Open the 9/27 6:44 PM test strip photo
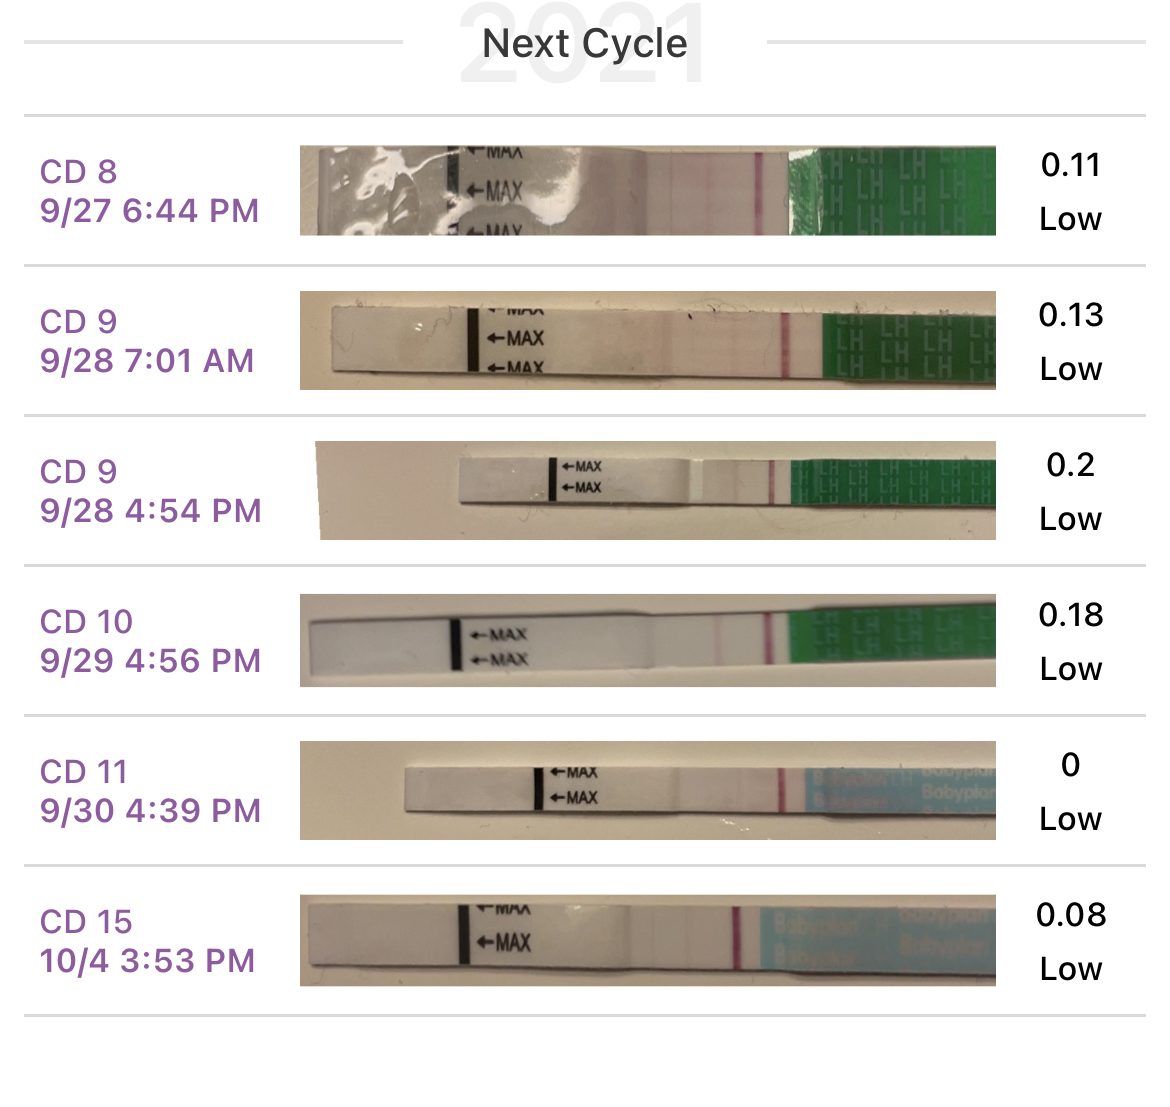This screenshot has width=1170, height=1107. [647, 191]
